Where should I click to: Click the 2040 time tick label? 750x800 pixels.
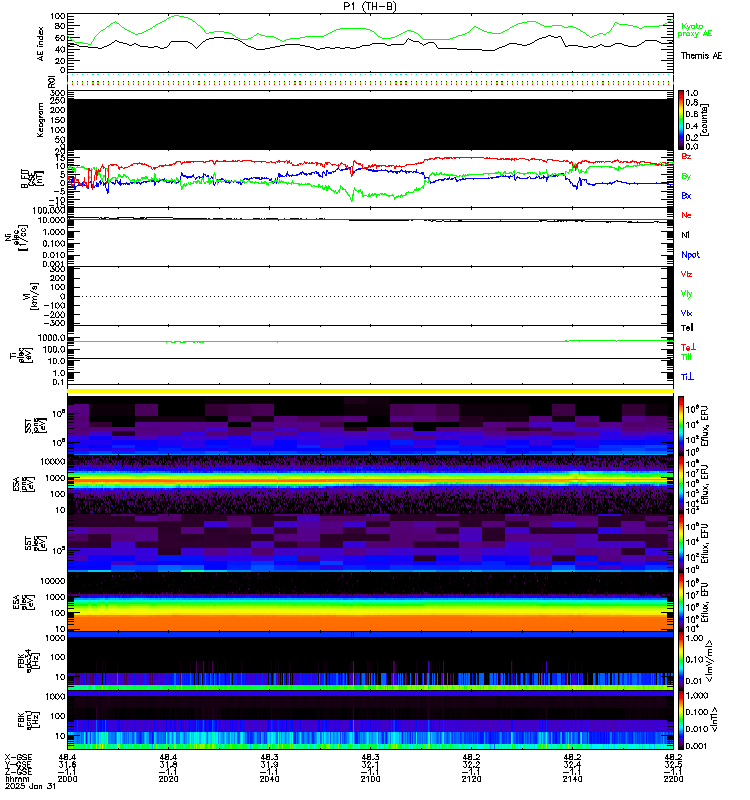[269, 779]
